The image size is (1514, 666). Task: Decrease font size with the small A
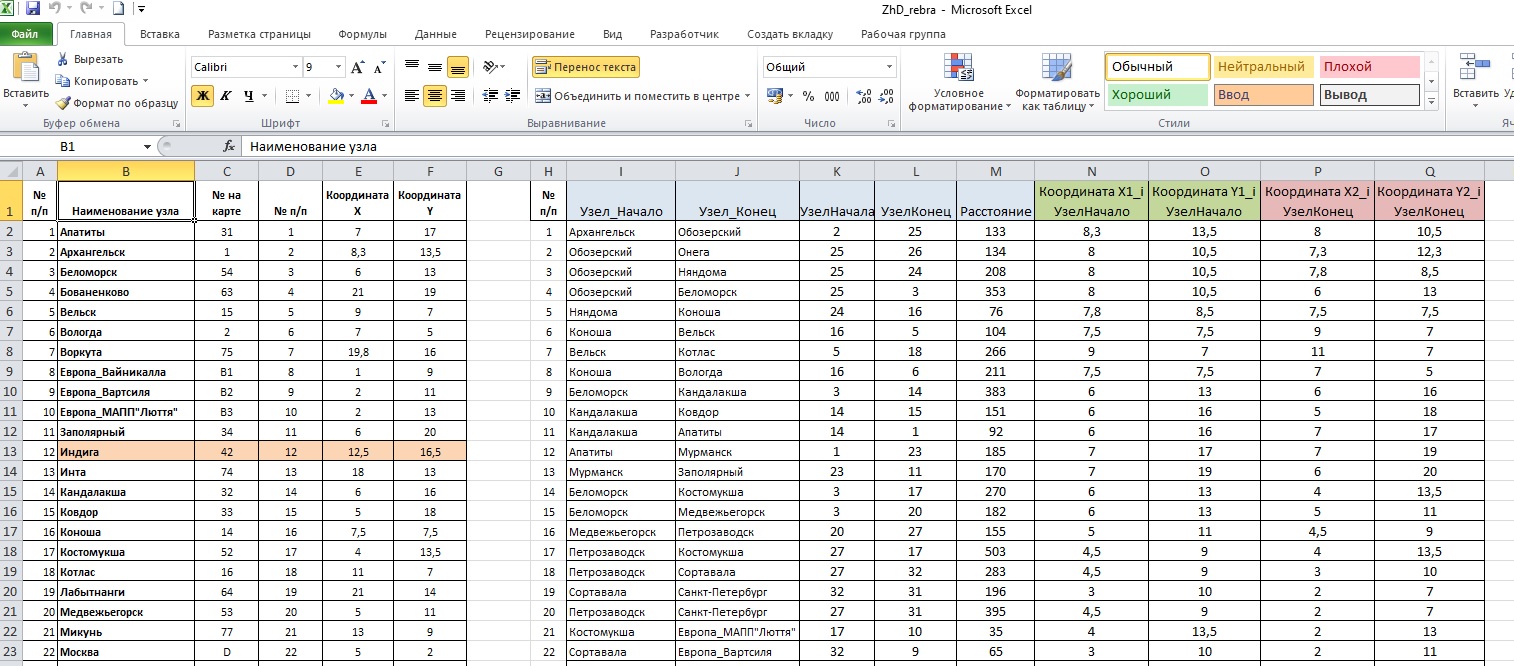379,67
